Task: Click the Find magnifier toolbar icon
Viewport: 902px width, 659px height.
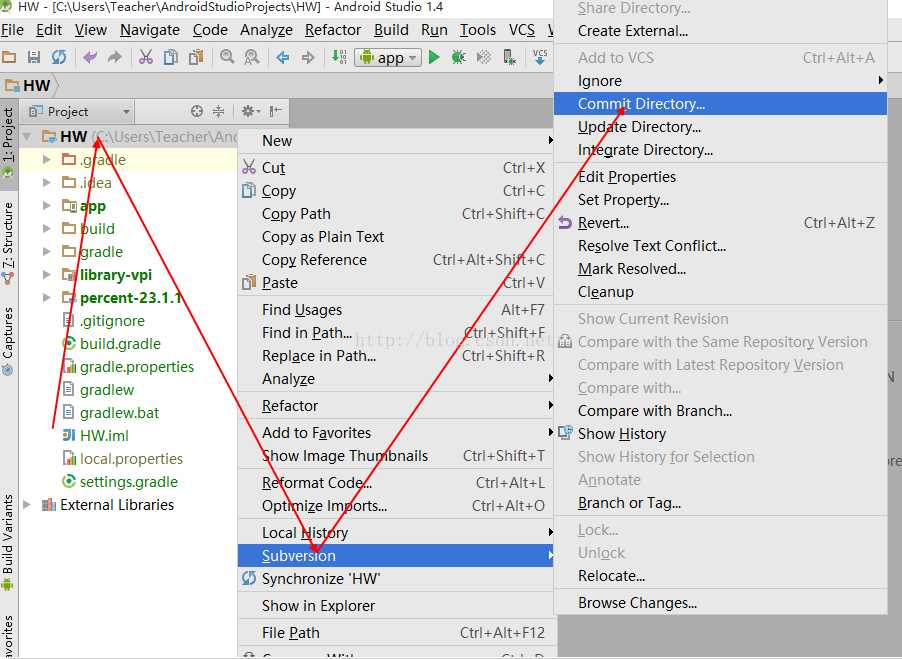Action: (227, 57)
